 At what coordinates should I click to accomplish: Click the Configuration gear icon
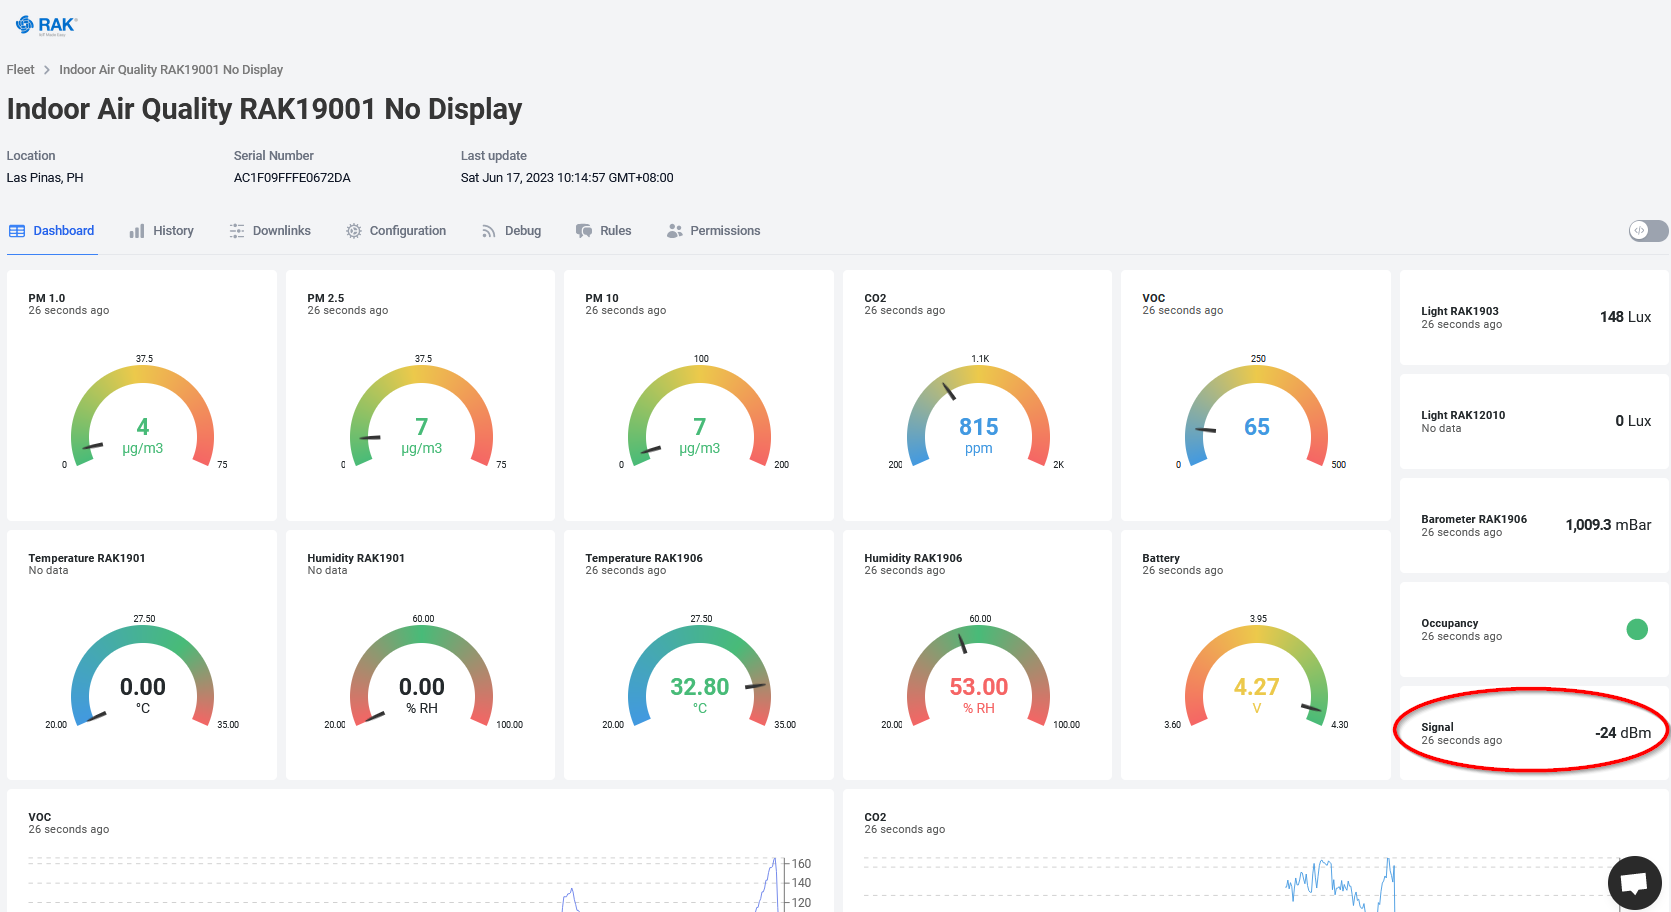[x=354, y=231]
